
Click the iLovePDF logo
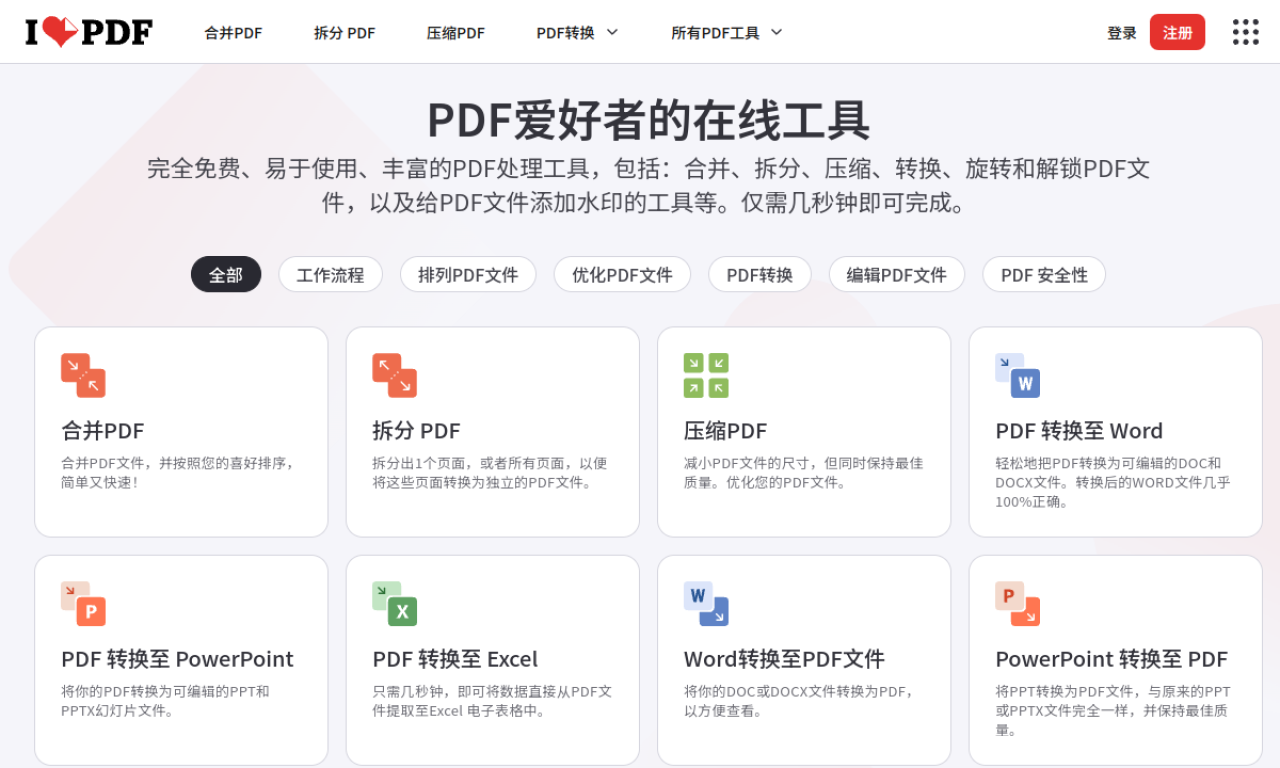tap(89, 32)
